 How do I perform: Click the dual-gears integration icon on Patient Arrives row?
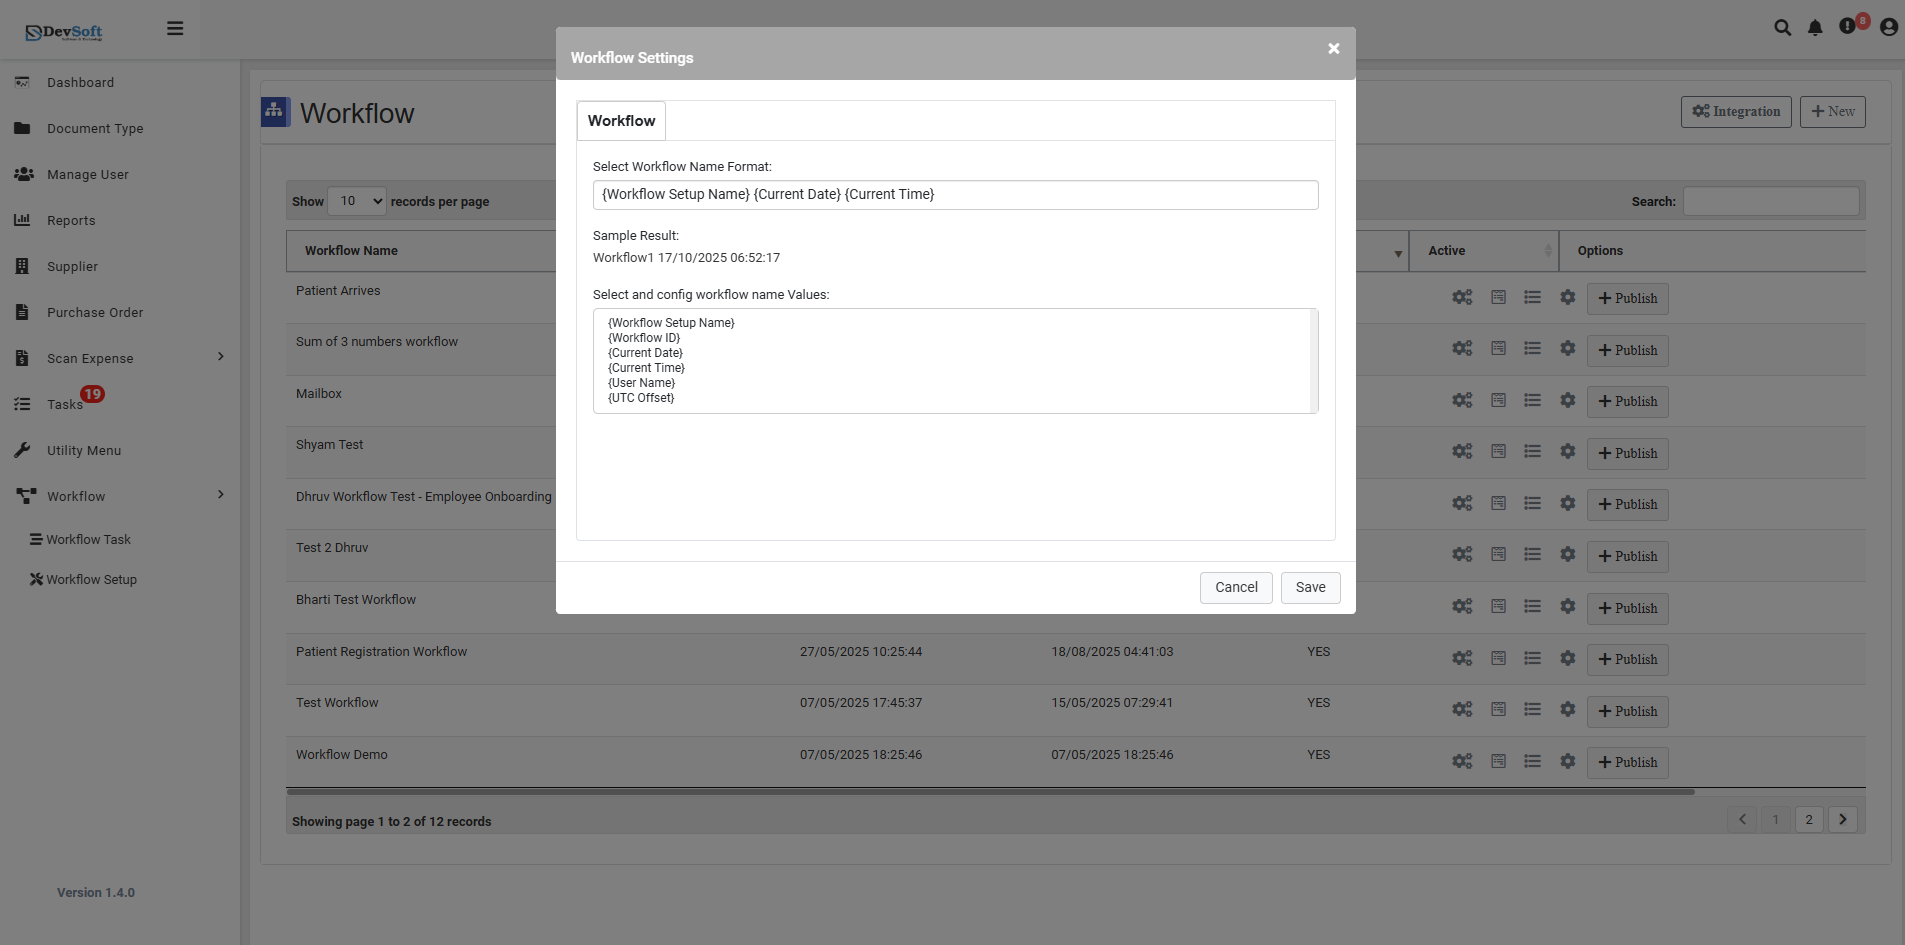(1462, 297)
